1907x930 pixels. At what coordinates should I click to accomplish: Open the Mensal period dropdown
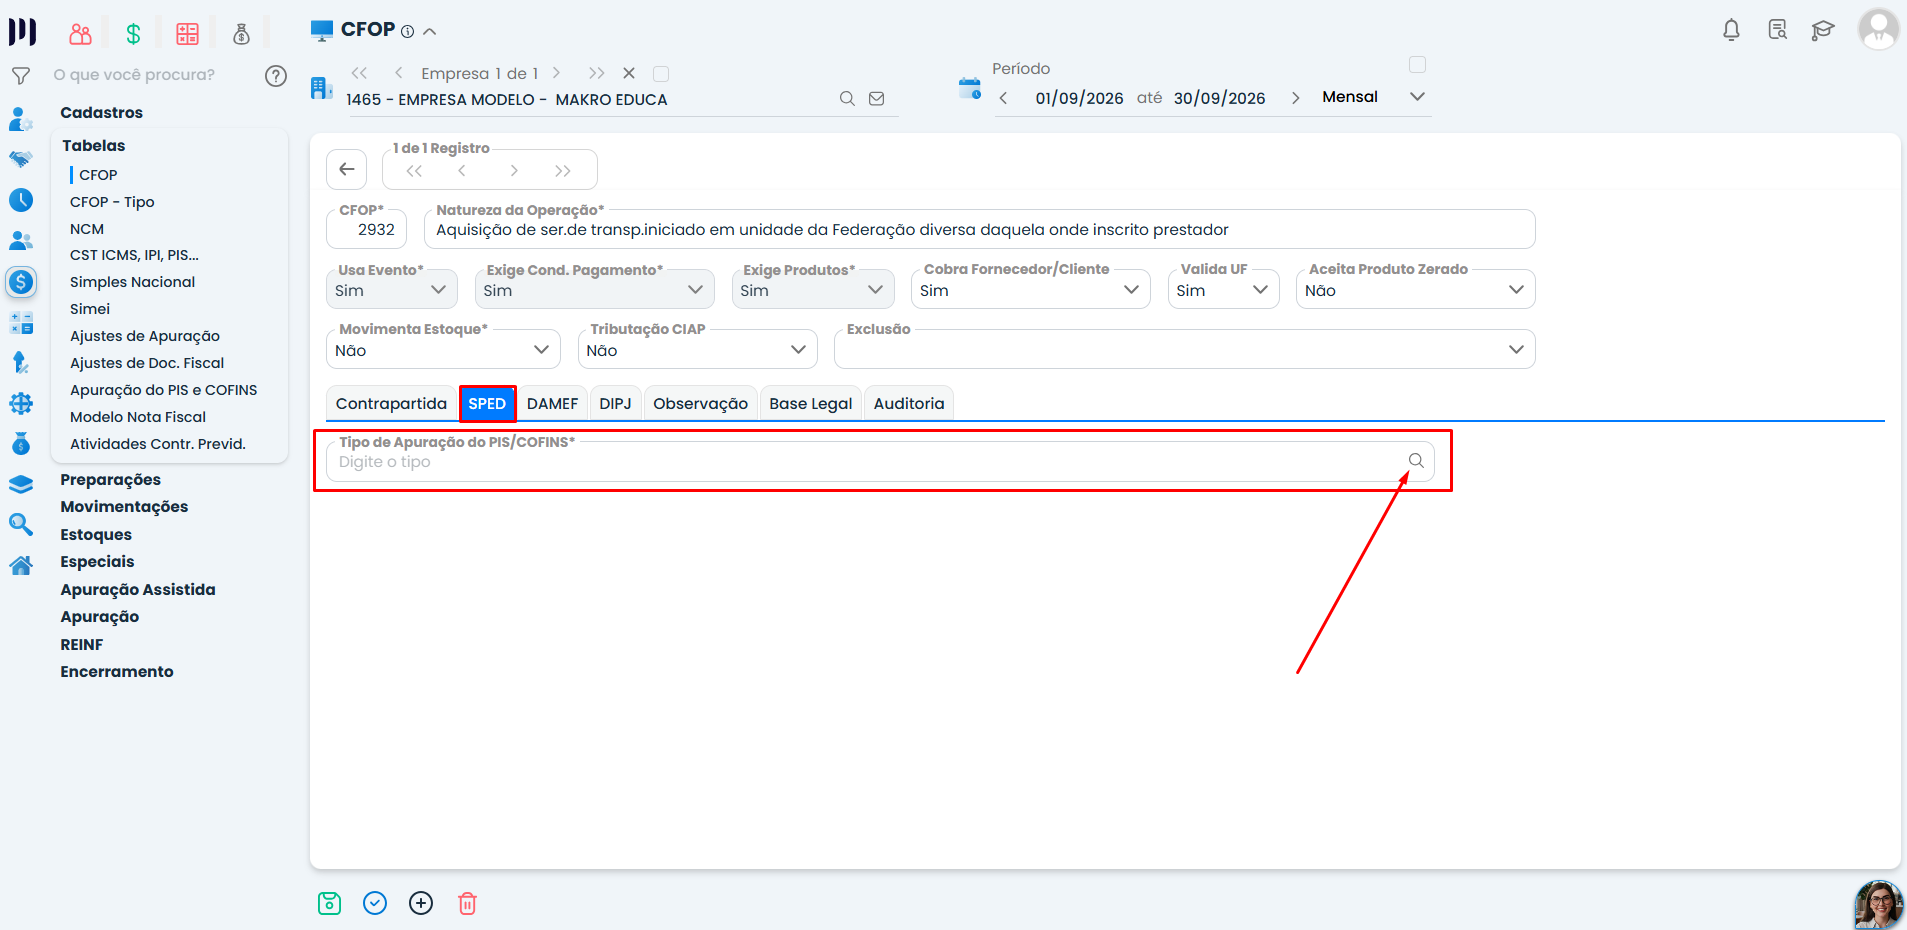point(1373,97)
